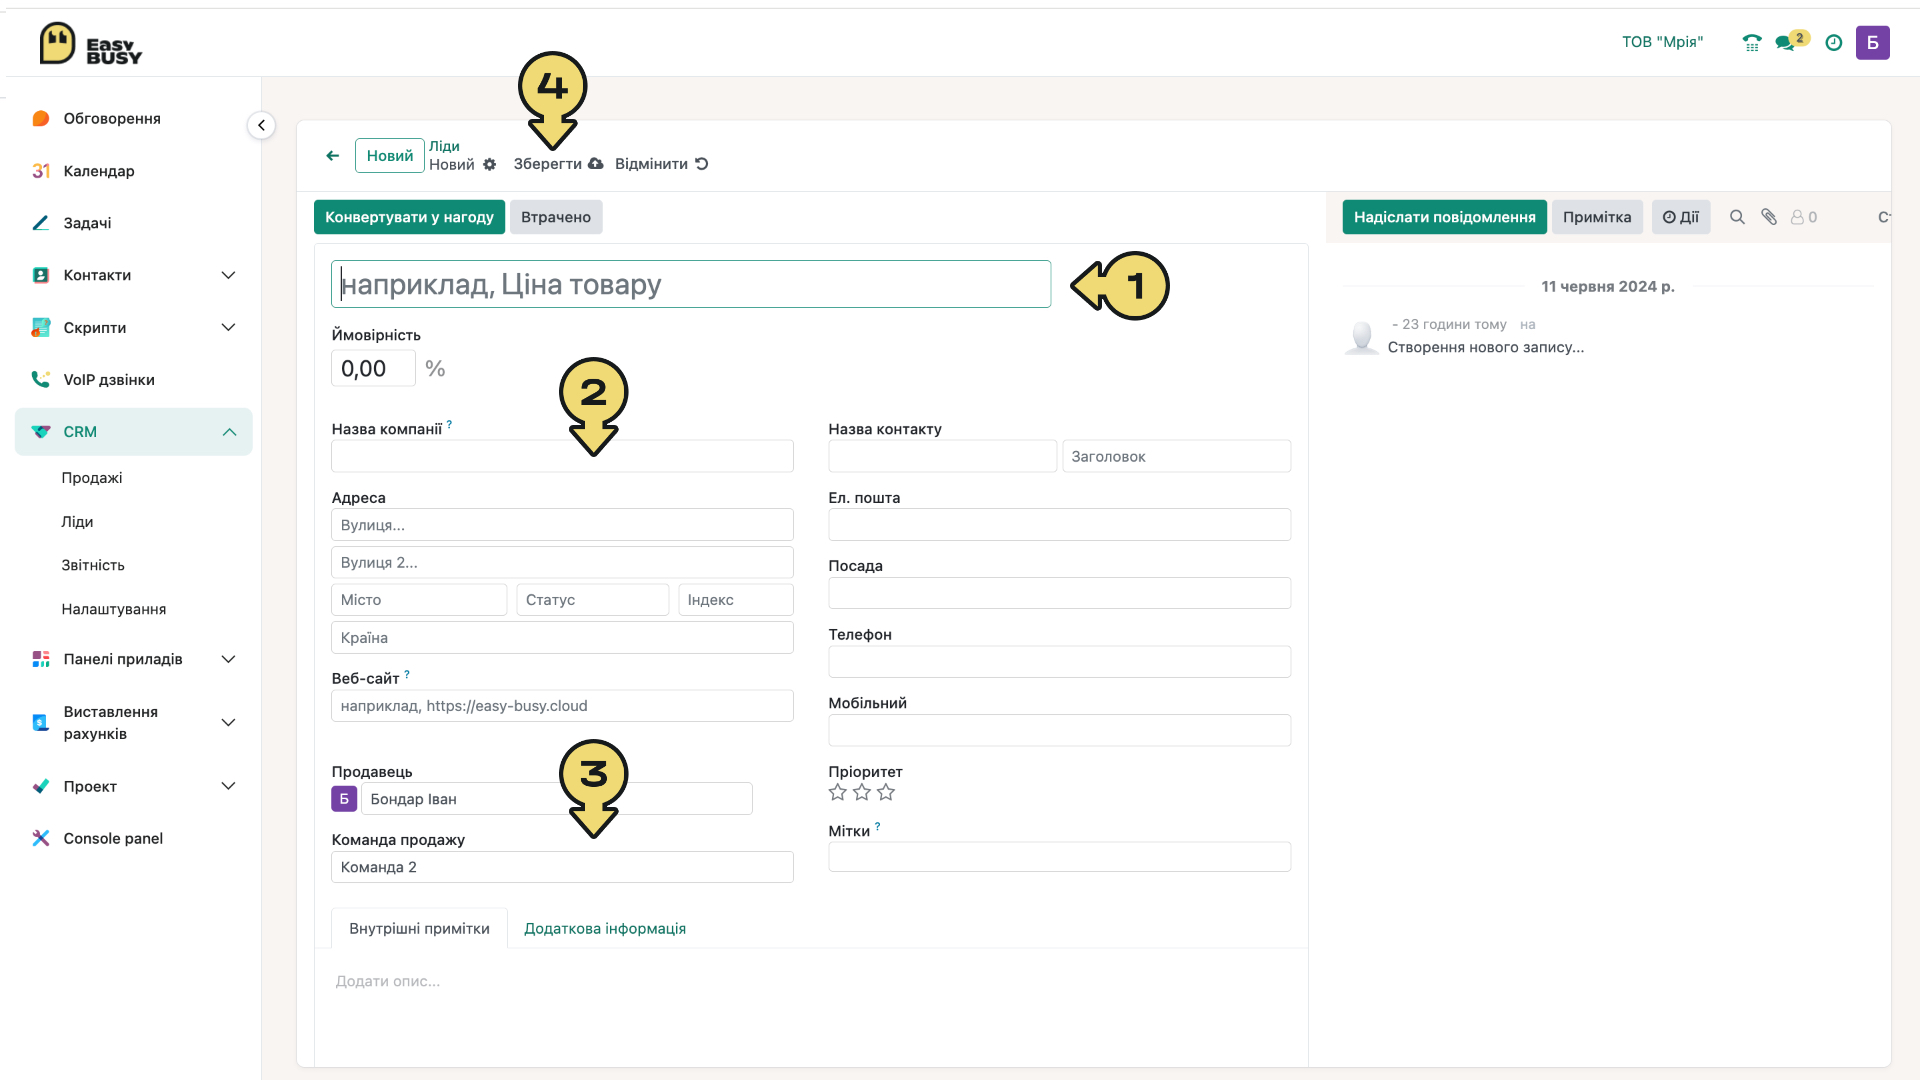Click the VoIP phone icon in header
1920x1080 pixels.
point(1751,43)
